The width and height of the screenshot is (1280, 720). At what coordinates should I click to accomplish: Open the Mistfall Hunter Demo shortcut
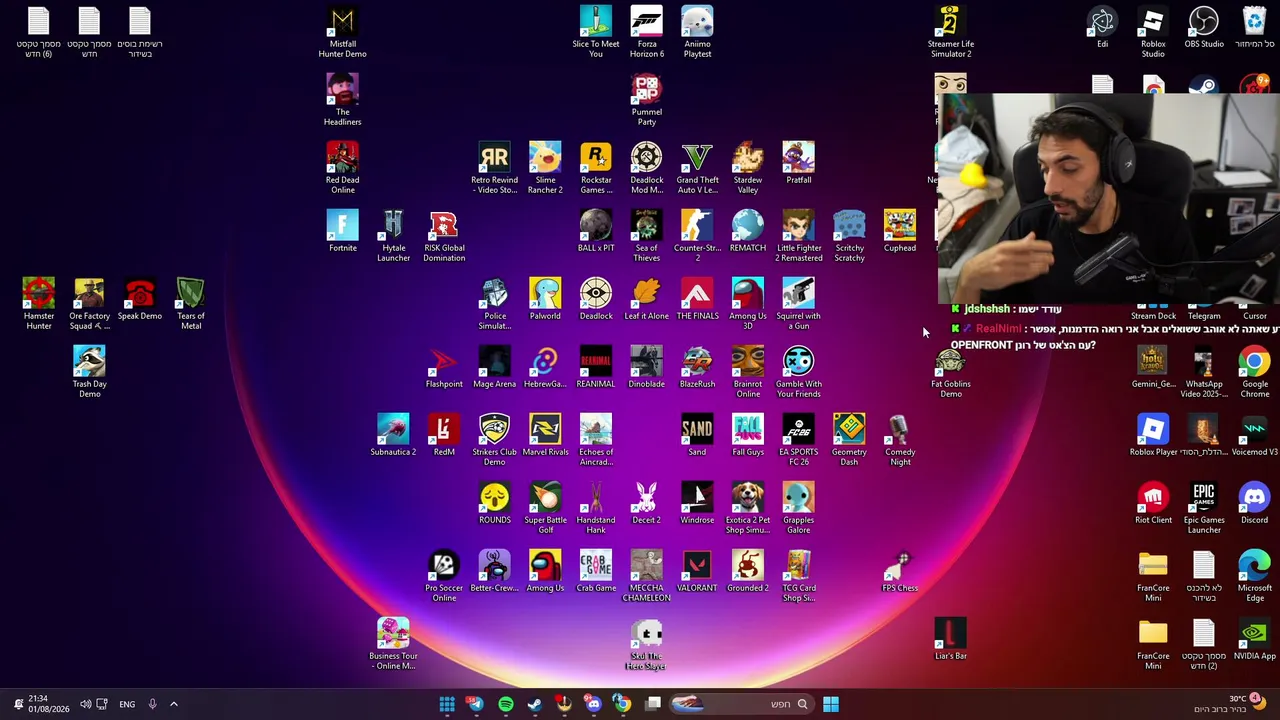tap(343, 32)
